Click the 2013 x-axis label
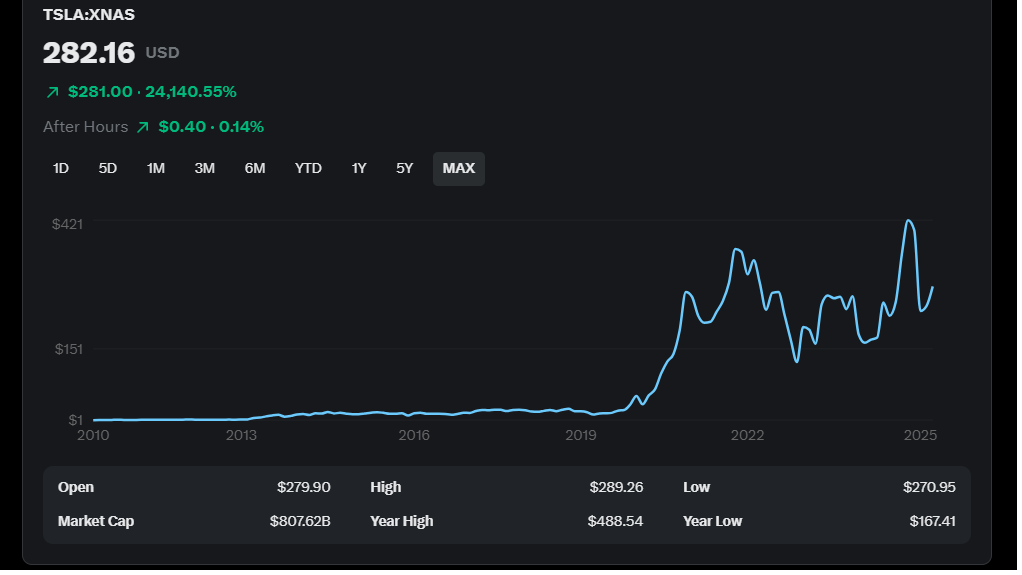1022x575 pixels. [x=242, y=437]
